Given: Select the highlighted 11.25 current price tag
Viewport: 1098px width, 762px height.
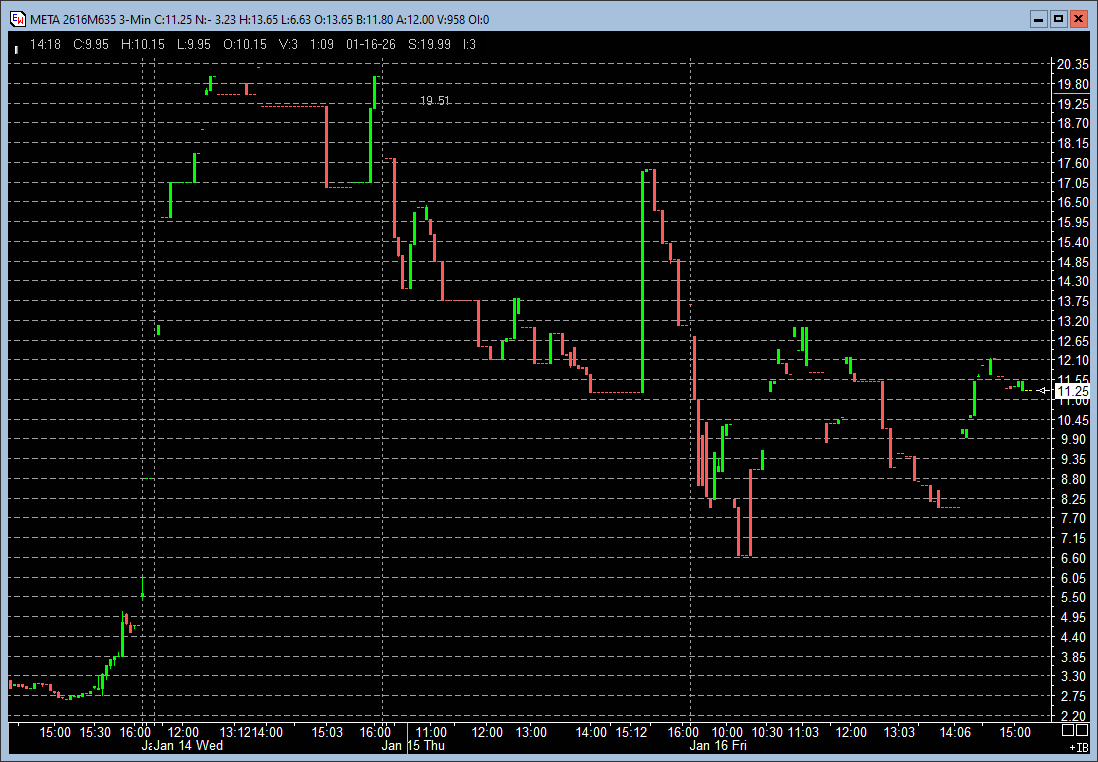Looking at the screenshot, I should click(1072, 391).
